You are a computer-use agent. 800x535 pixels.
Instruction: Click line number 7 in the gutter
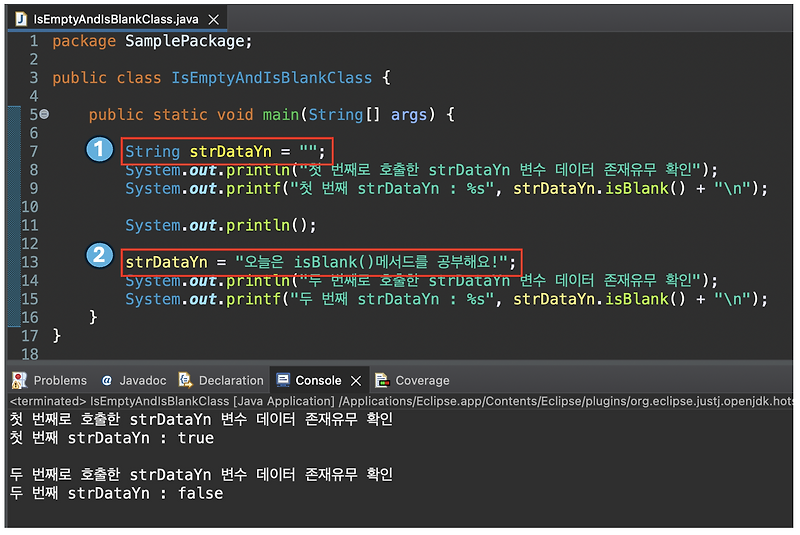[34, 151]
